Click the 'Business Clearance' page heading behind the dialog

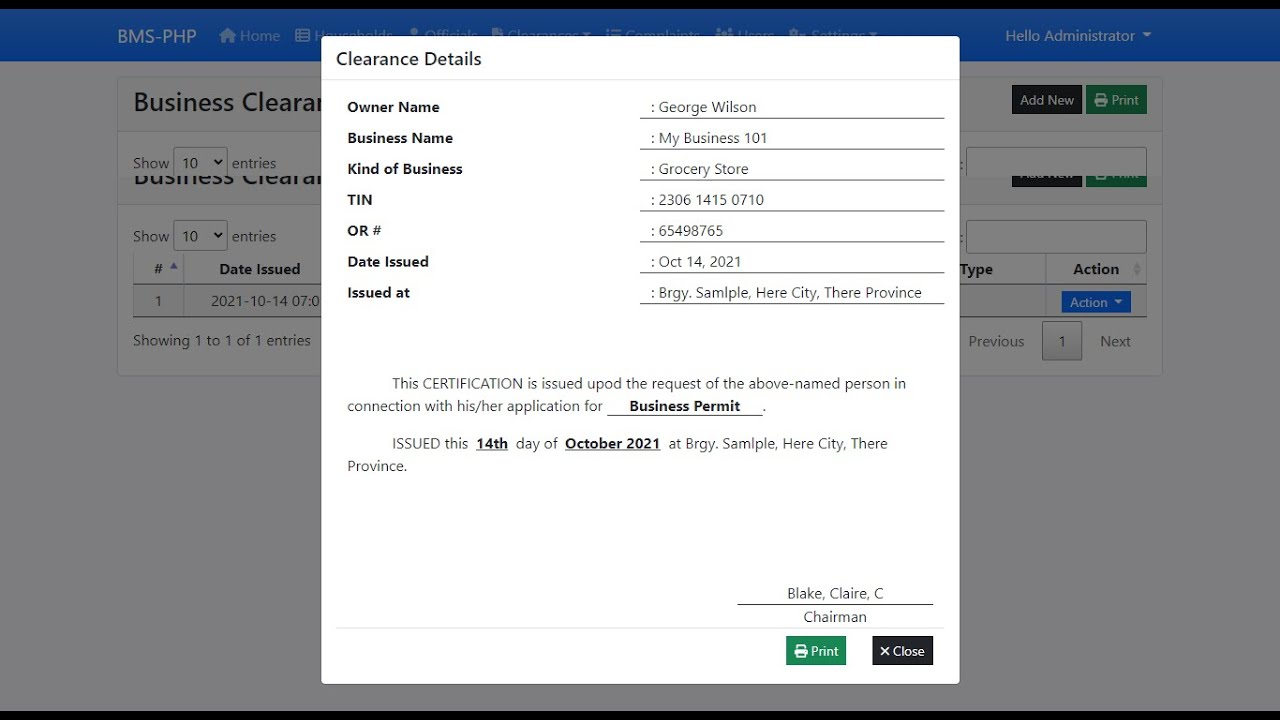228,103
